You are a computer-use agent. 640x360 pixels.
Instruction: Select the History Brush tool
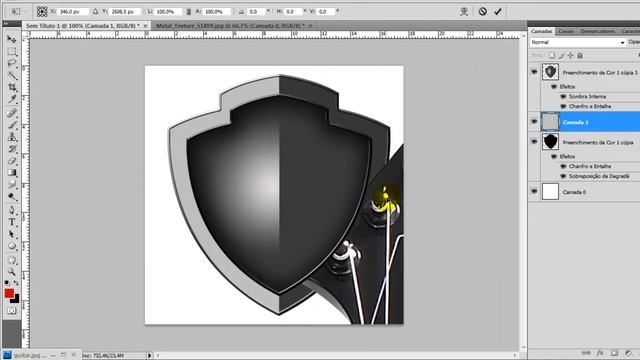click(x=12, y=149)
